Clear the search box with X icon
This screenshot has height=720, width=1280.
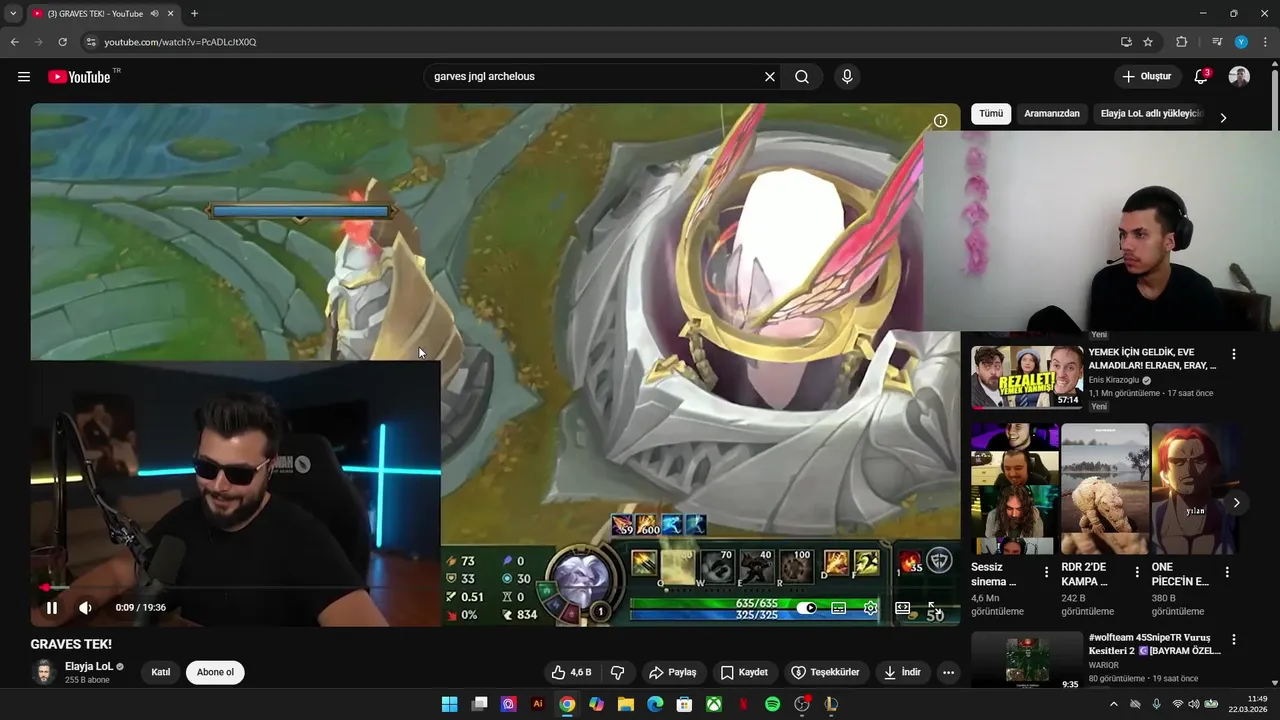coord(770,77)
